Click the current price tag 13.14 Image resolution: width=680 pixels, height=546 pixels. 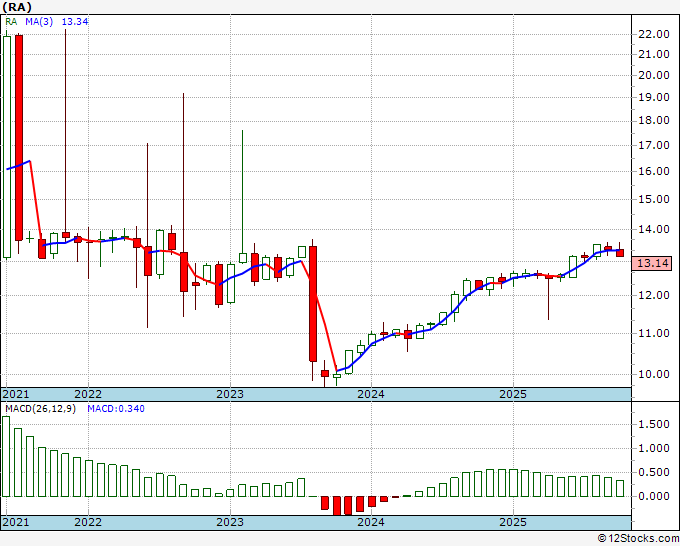coord(652,263)
